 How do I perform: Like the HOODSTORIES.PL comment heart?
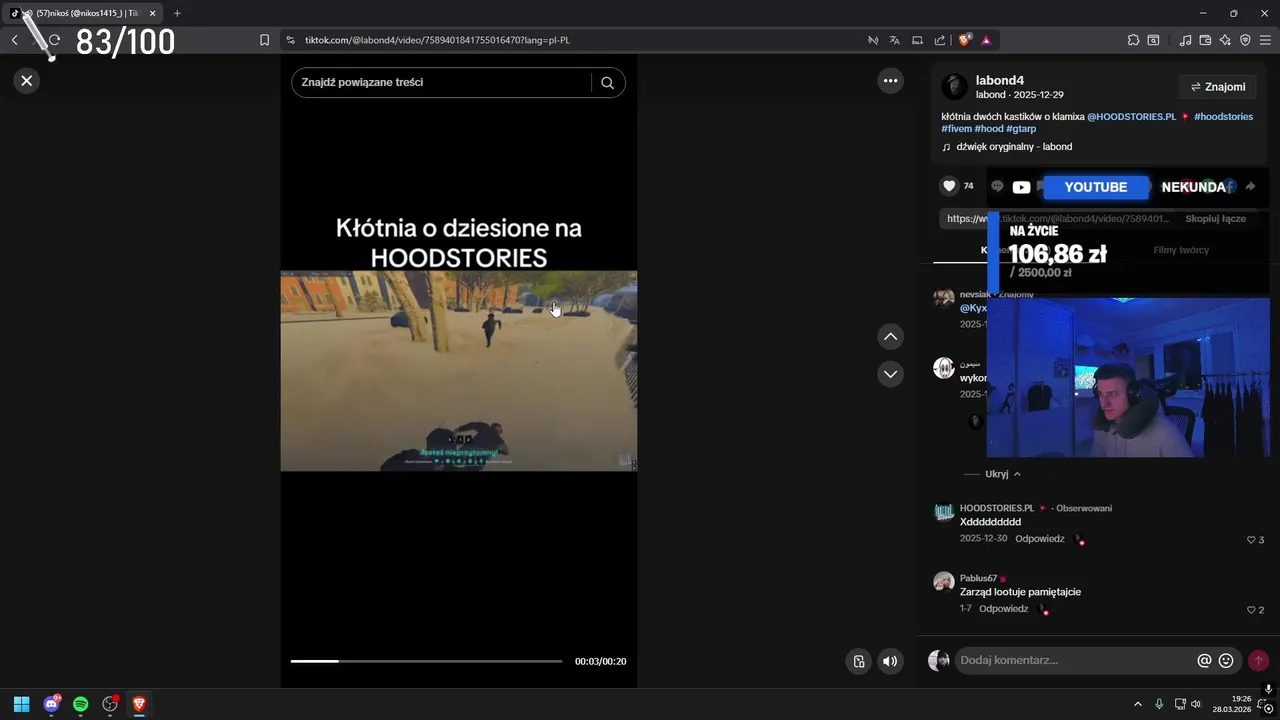(x=1251, y=540)
